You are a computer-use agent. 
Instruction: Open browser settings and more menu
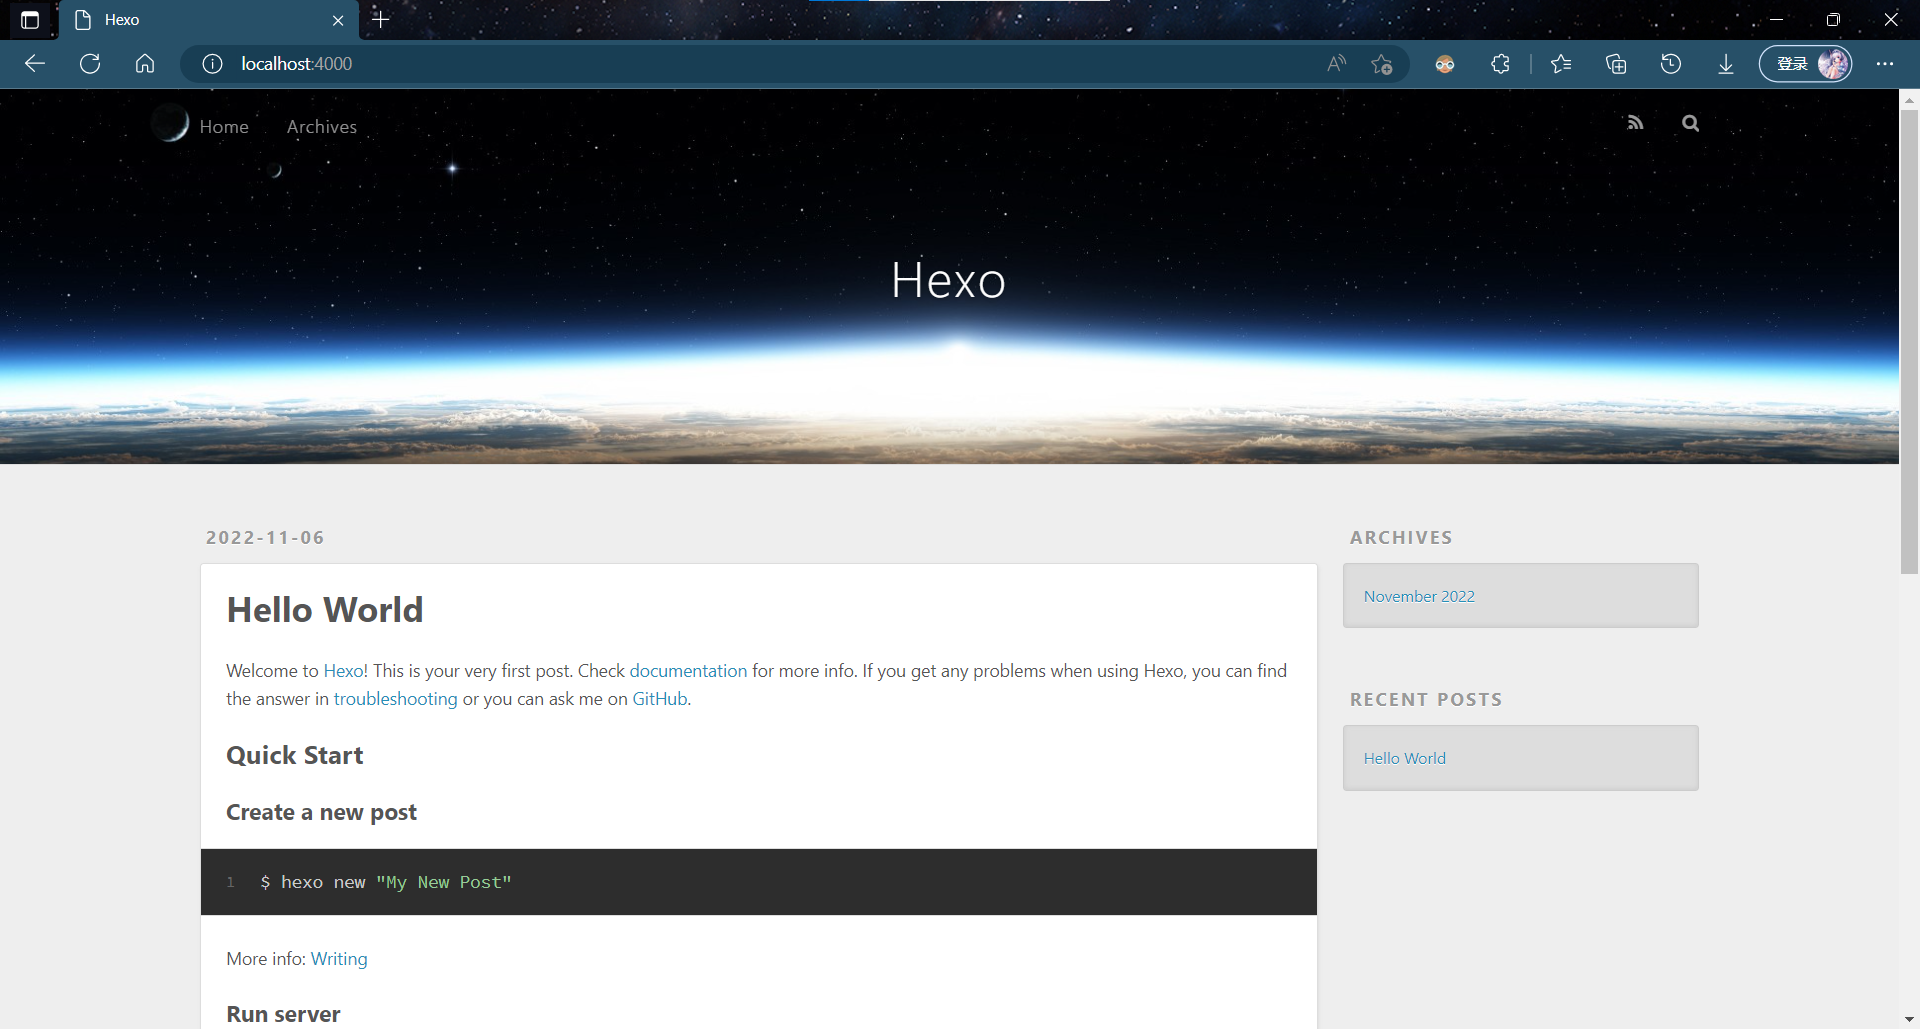1884,64
